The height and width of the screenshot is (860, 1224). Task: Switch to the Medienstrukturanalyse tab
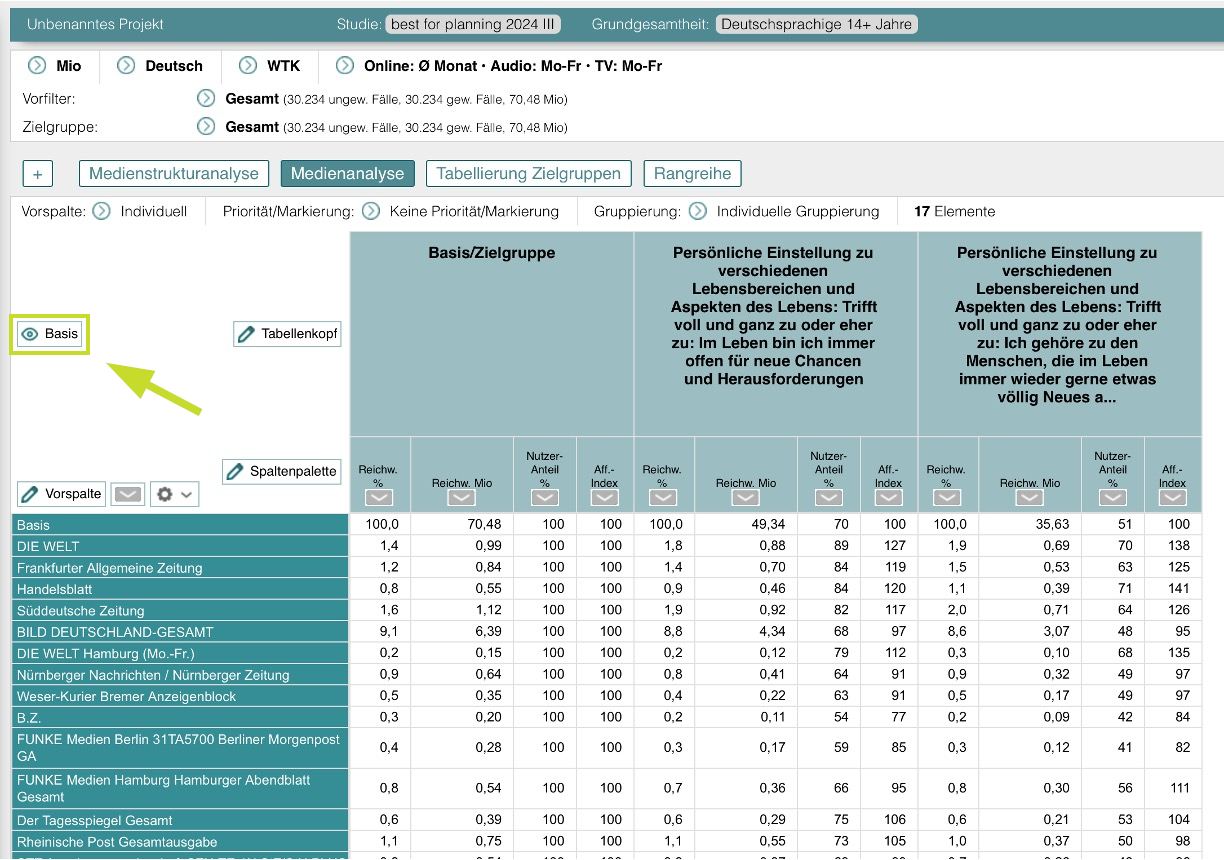click(174, 174)
